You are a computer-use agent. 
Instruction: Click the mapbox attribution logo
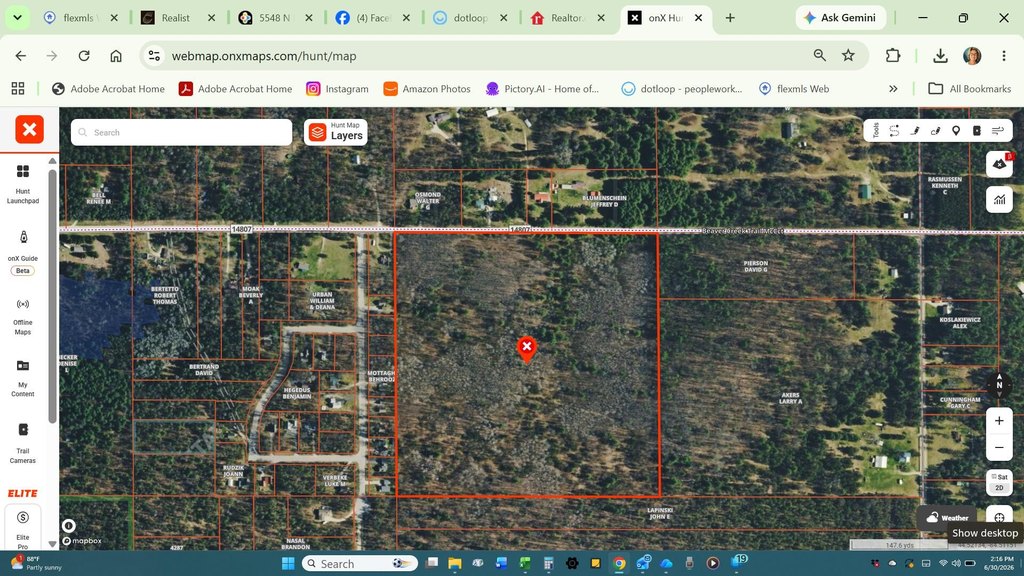(82, 541)
